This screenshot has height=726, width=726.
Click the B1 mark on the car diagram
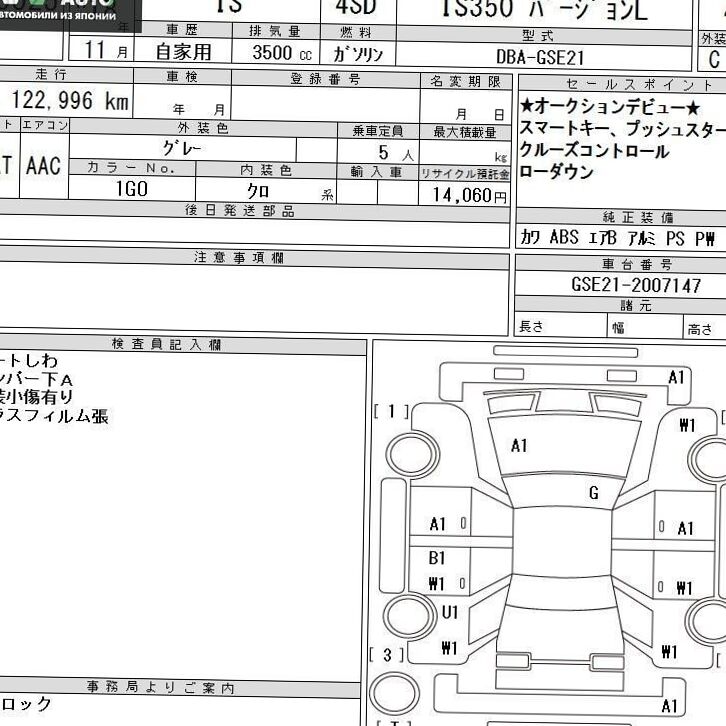(x=437, y=558)
